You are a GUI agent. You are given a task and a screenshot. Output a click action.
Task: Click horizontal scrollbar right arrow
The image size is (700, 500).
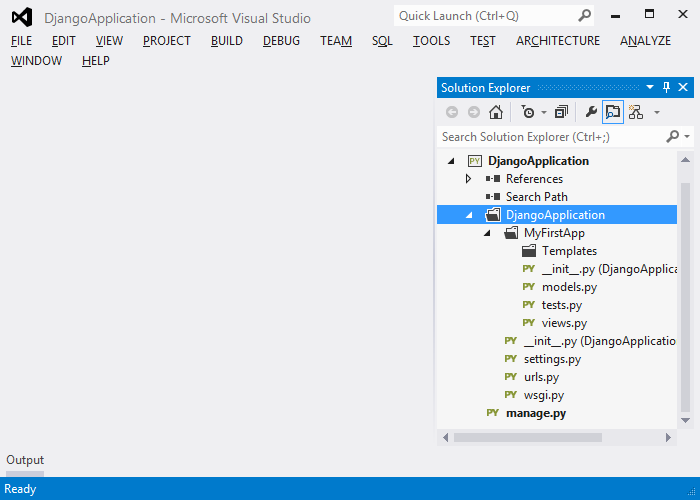[668, 438]
